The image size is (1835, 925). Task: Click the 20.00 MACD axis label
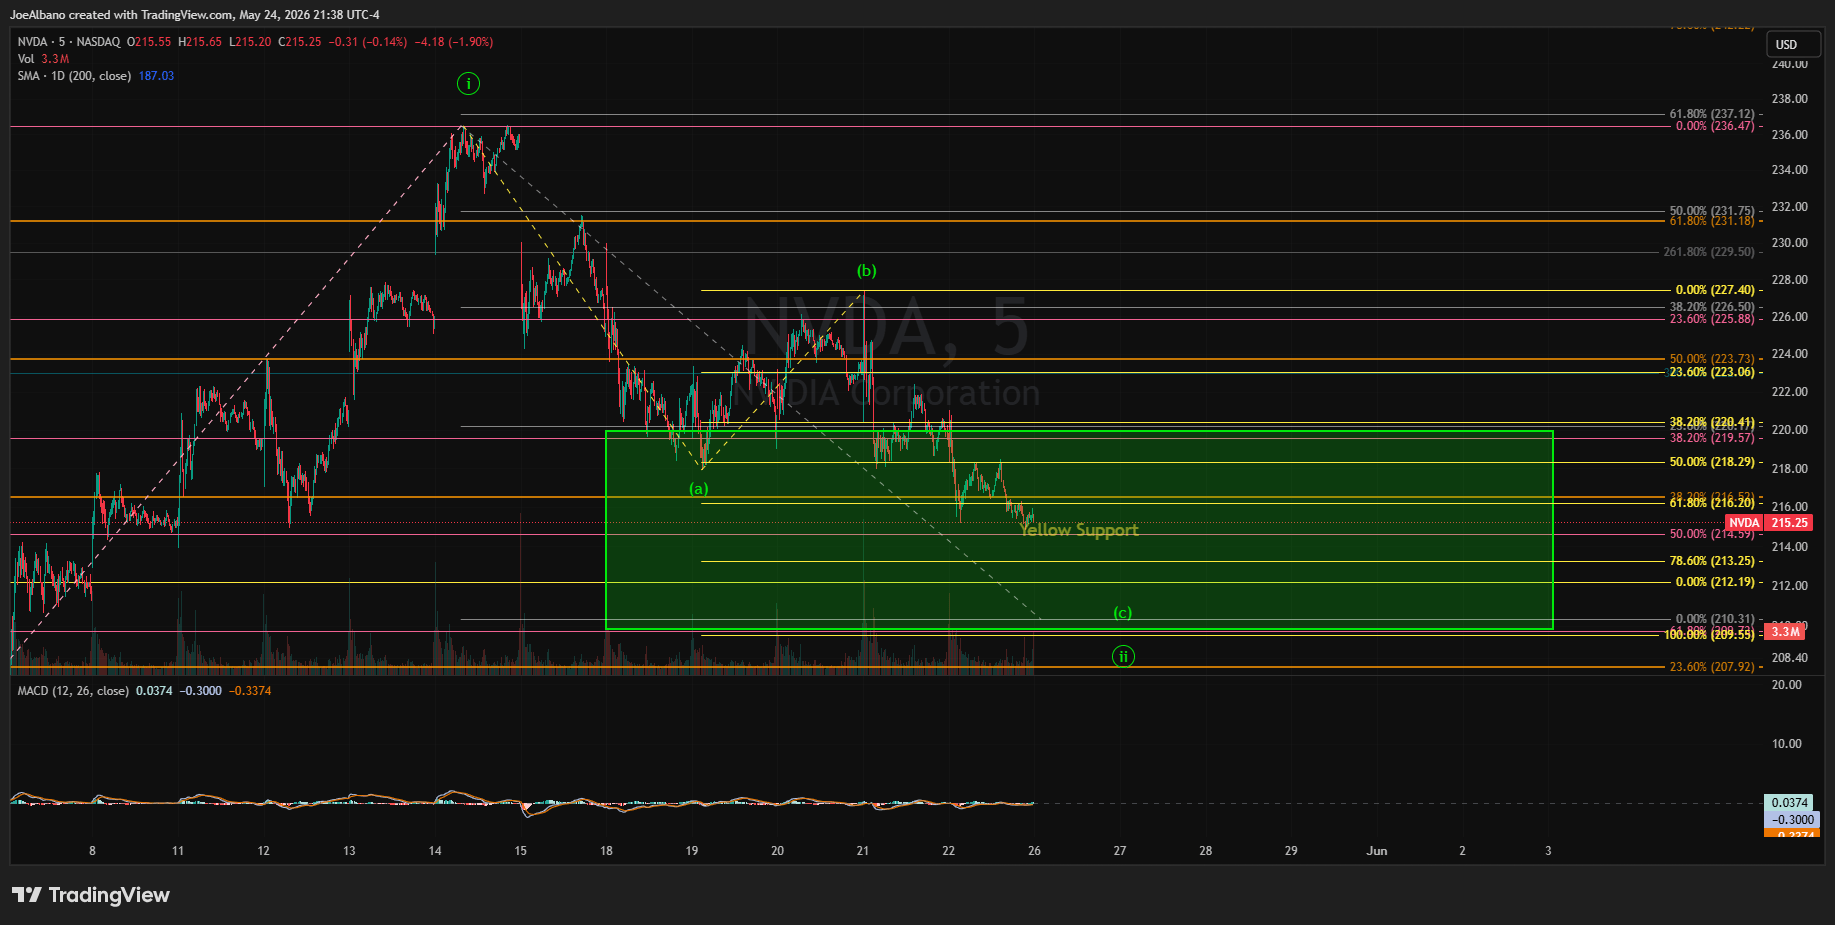(x=1786, y=685)
